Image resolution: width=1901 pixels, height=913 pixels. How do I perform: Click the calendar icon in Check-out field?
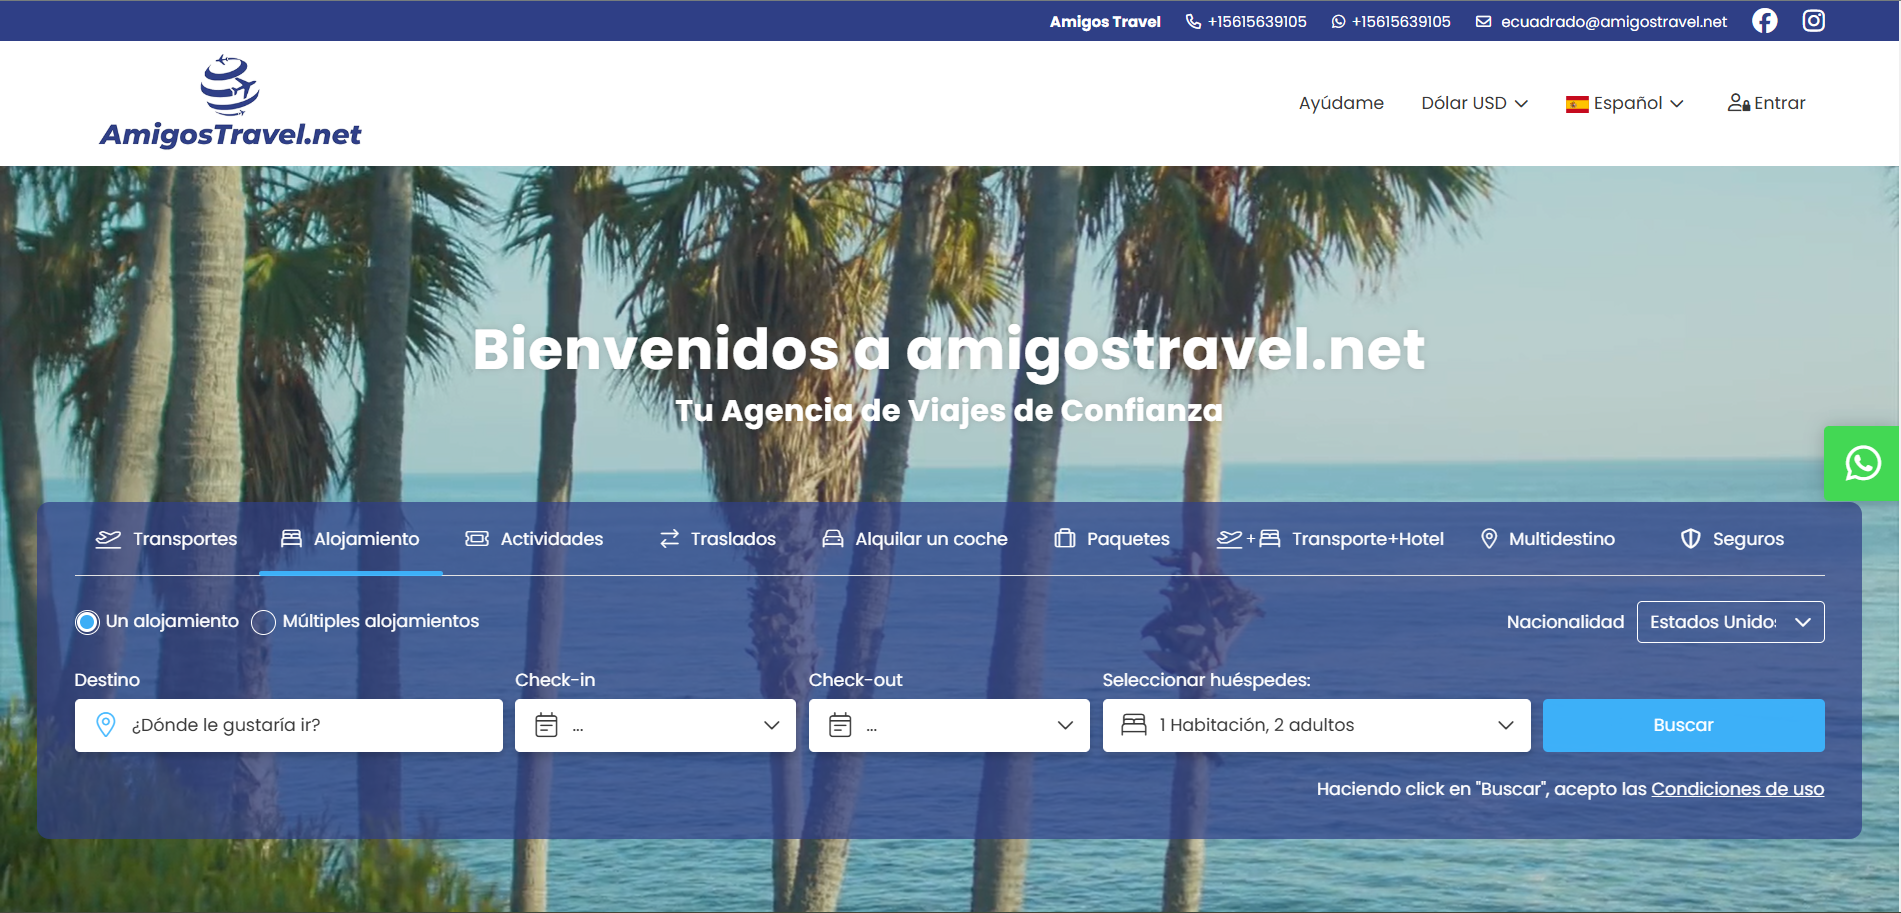(x=840, y=725)
